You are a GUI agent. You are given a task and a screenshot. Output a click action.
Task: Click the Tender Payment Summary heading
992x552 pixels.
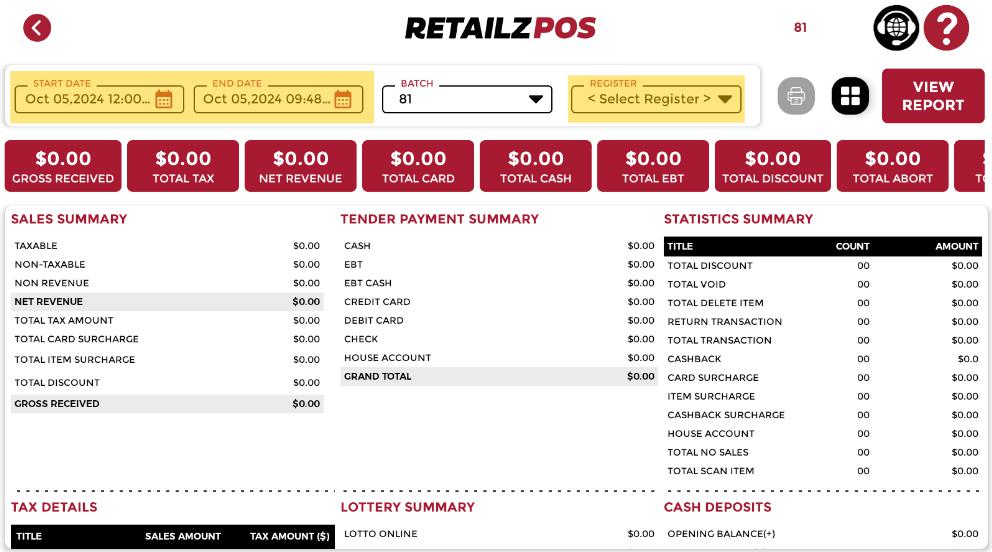click(440, 219)
